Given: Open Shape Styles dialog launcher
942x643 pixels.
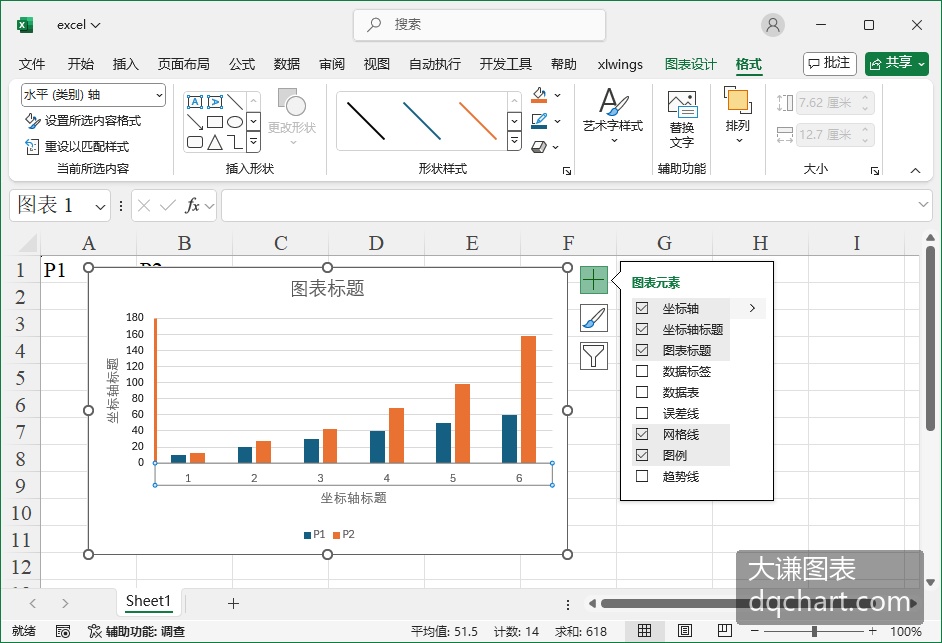Looking at the screenshot, I should 567,171.
